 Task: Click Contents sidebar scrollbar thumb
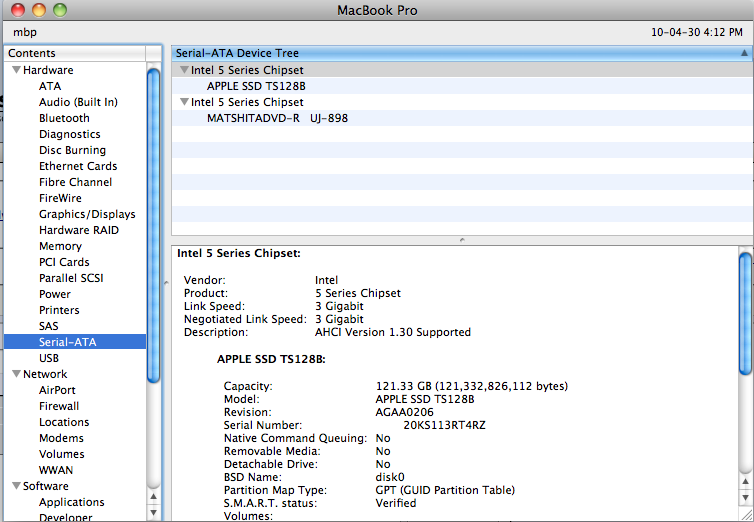tap(153, 226)
